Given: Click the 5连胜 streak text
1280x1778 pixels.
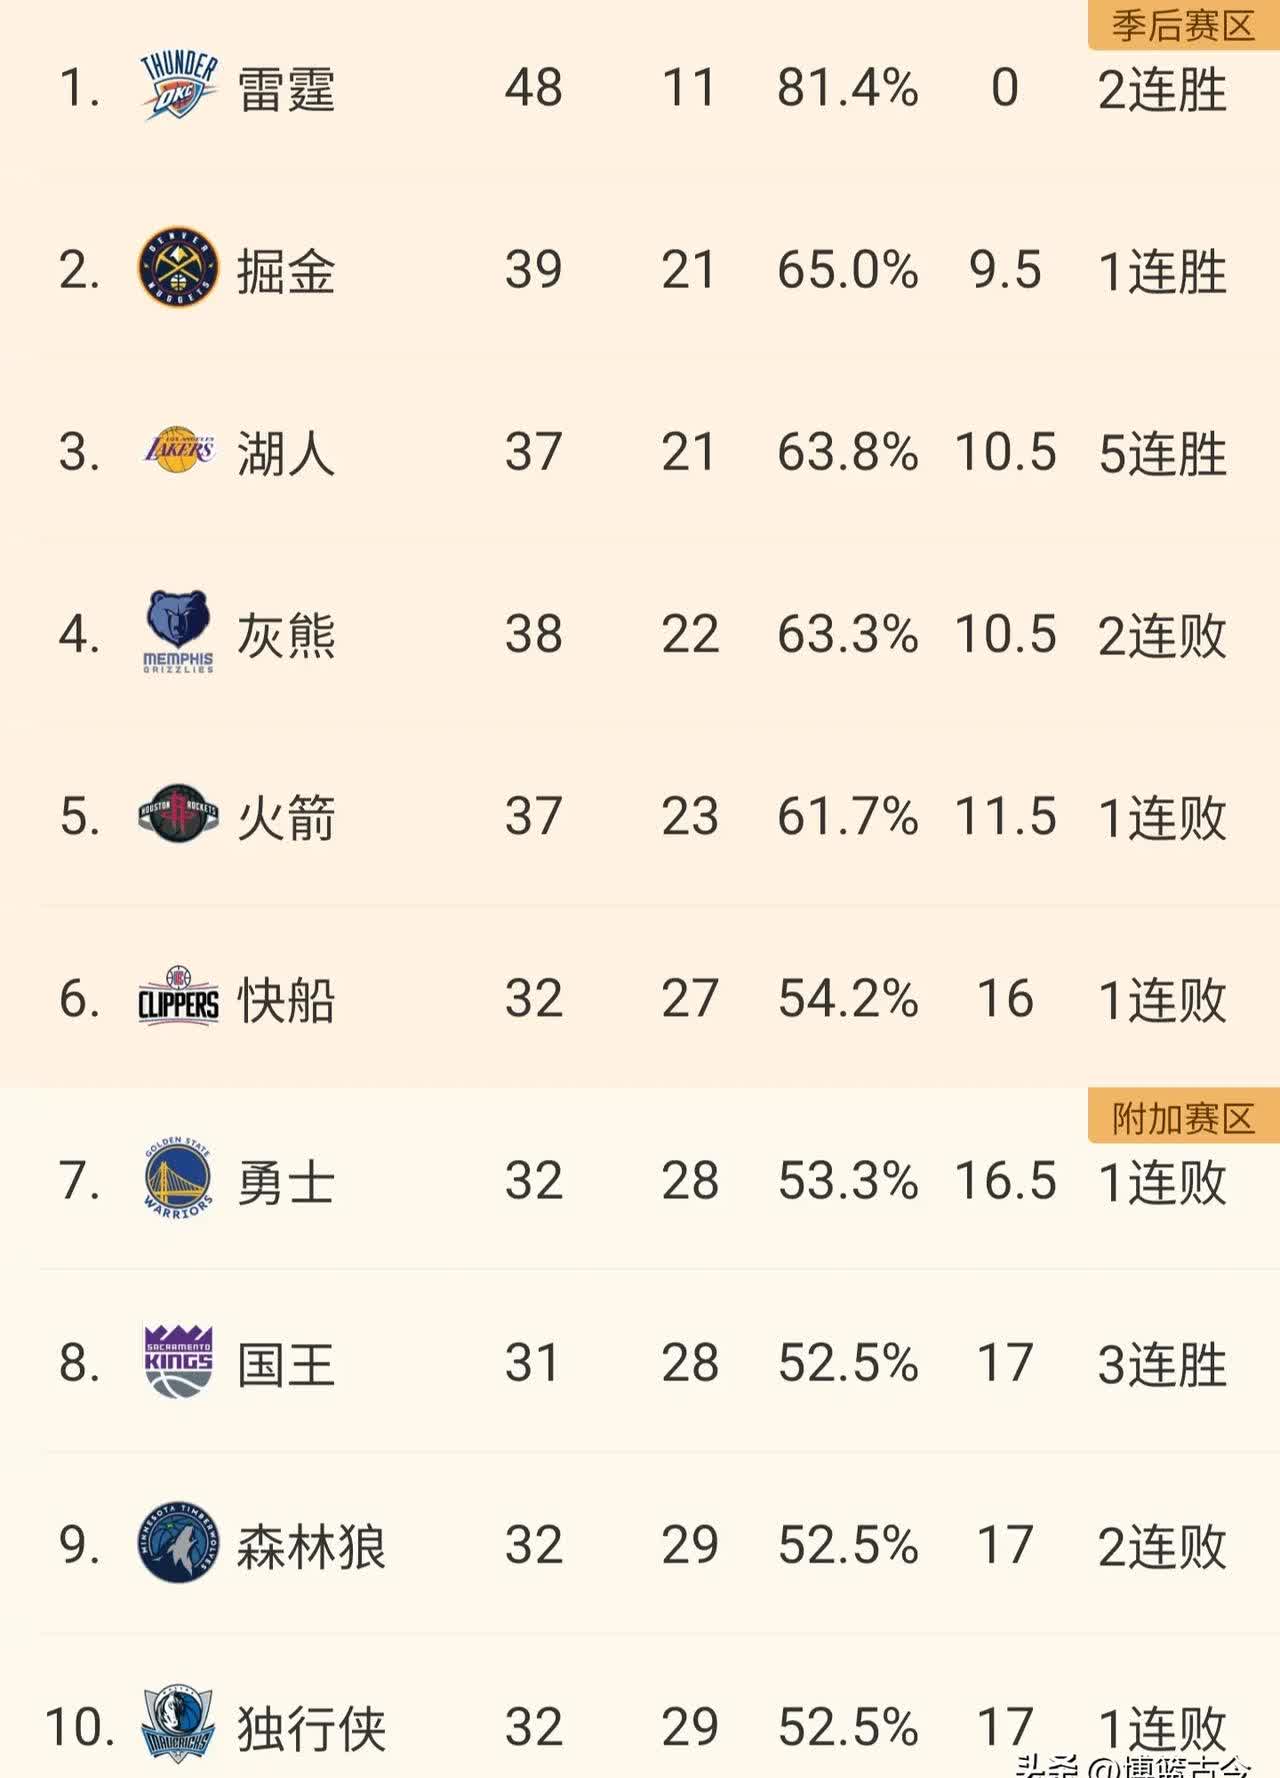Looking at the screenshot, I should (x=1162, y=453).
